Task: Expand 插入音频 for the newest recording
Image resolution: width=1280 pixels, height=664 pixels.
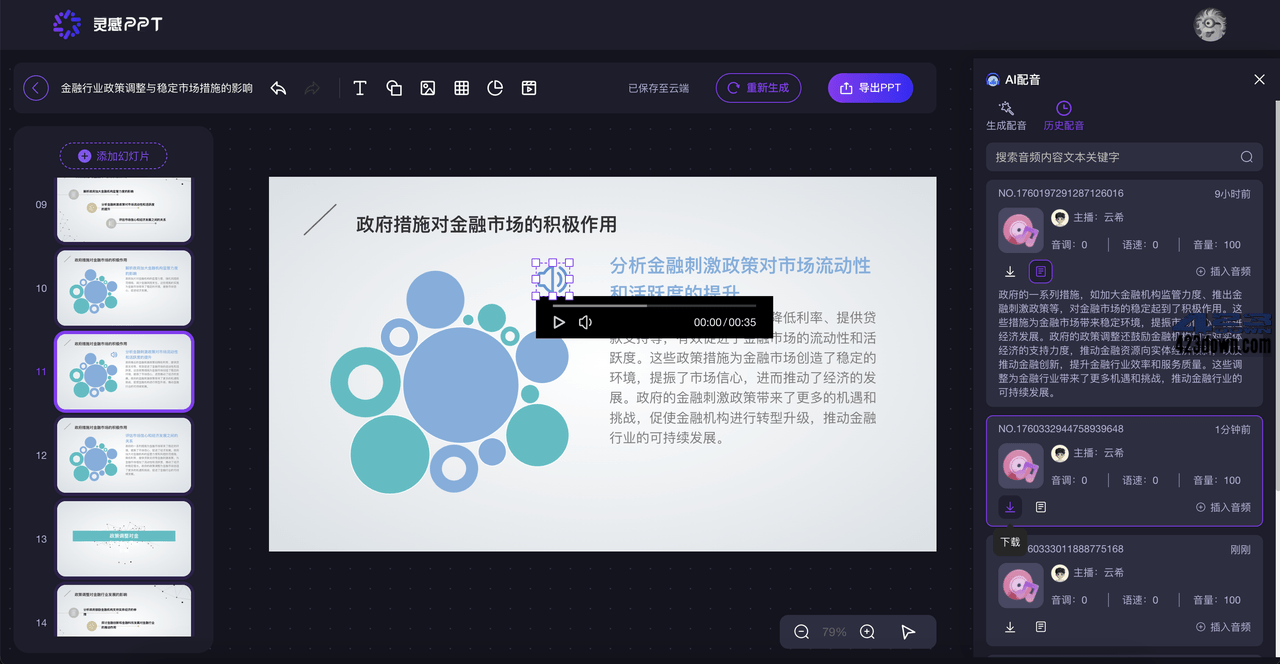Action: click(1224, 627)
